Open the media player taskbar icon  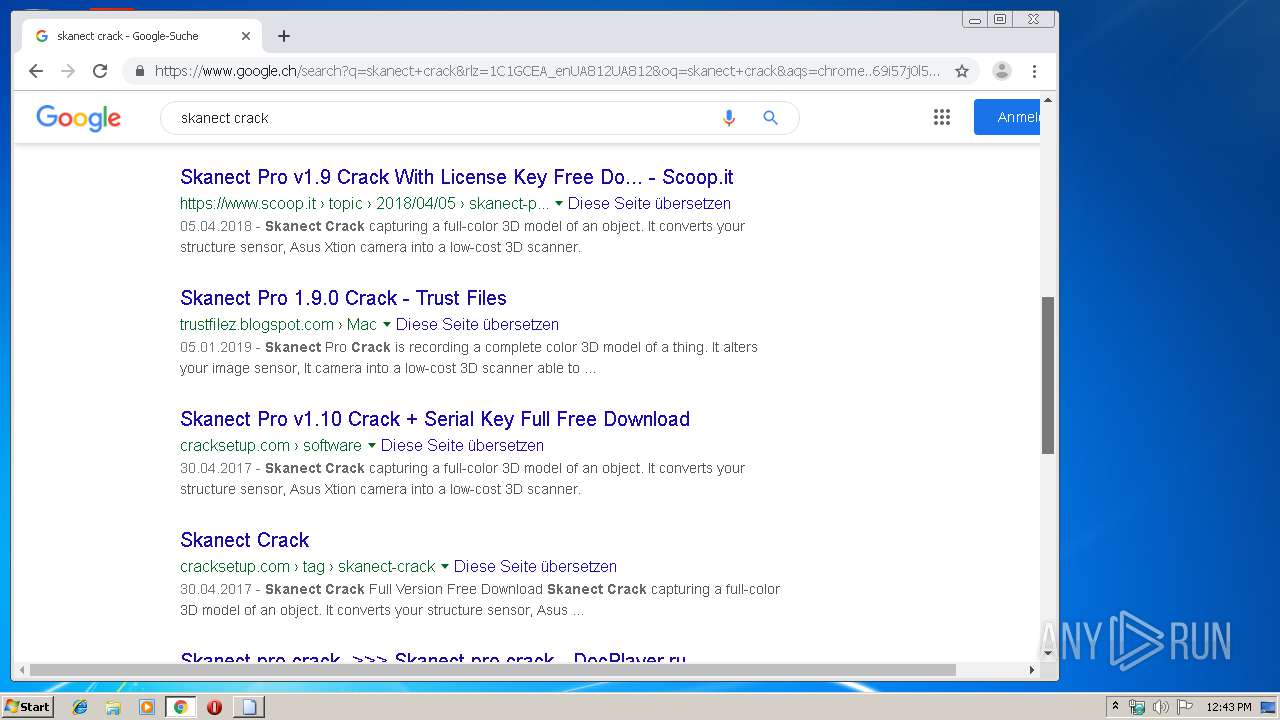[x=147, y=707]
